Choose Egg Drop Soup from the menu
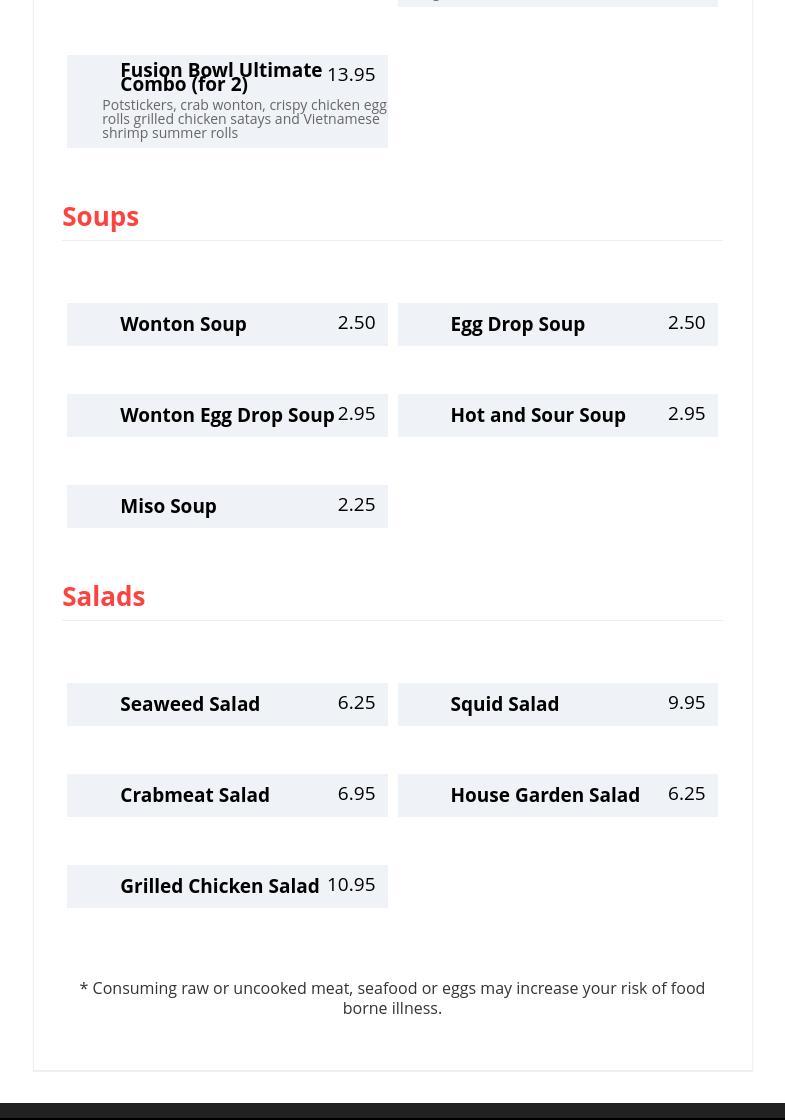Viewport: 785px width, 1120px height. tap(558, 324)
